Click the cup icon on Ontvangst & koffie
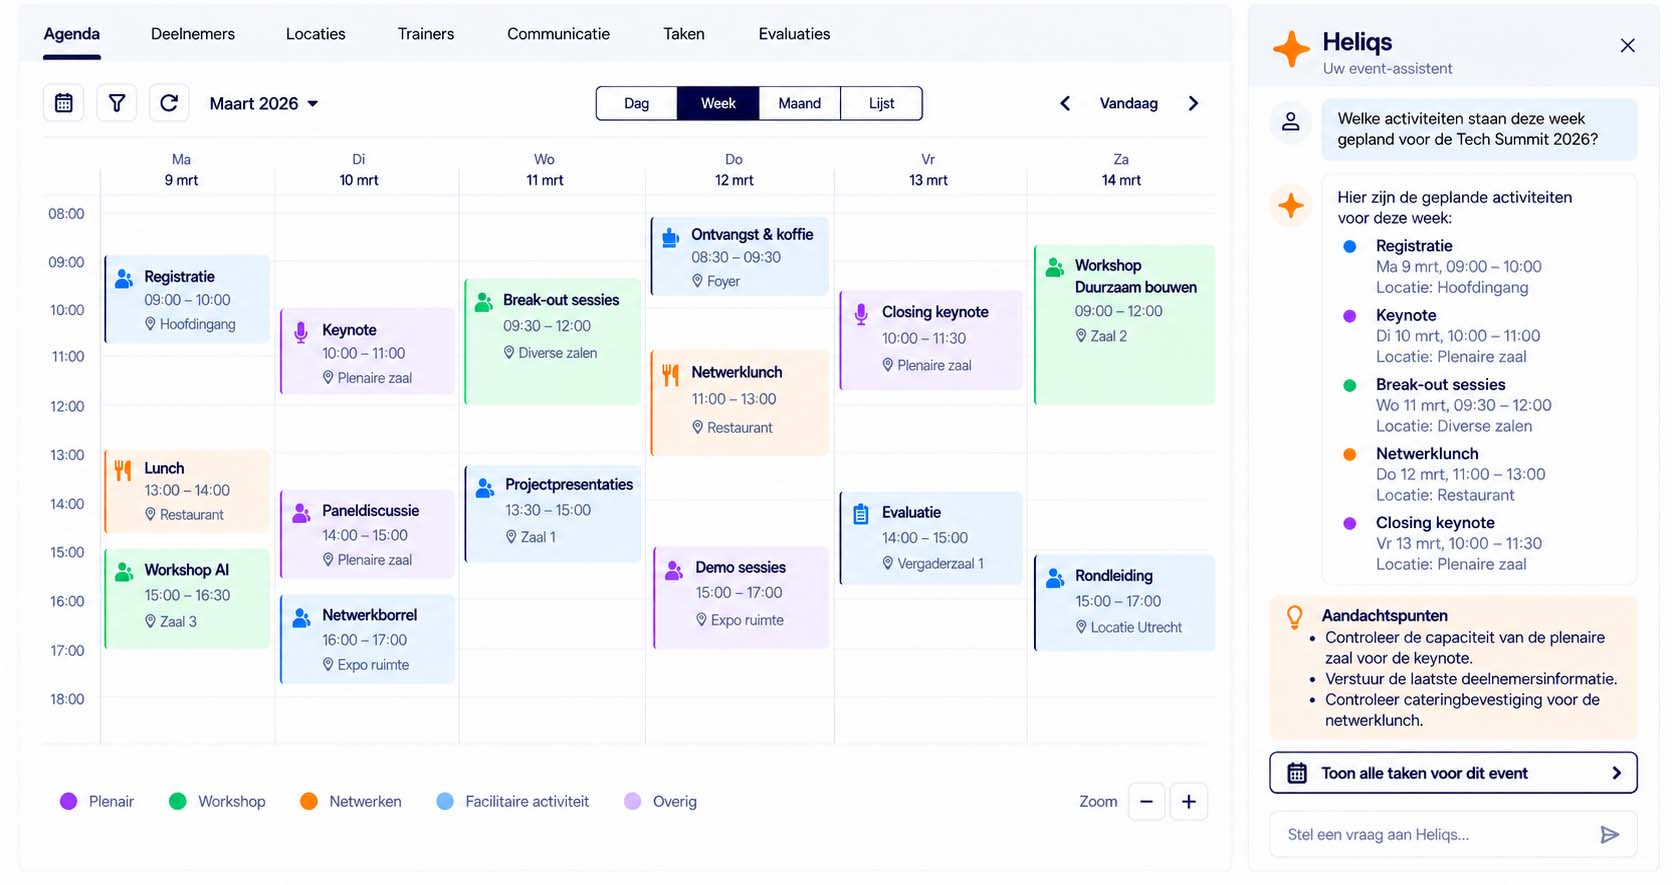1672x885 pixels. pos(670,236)
